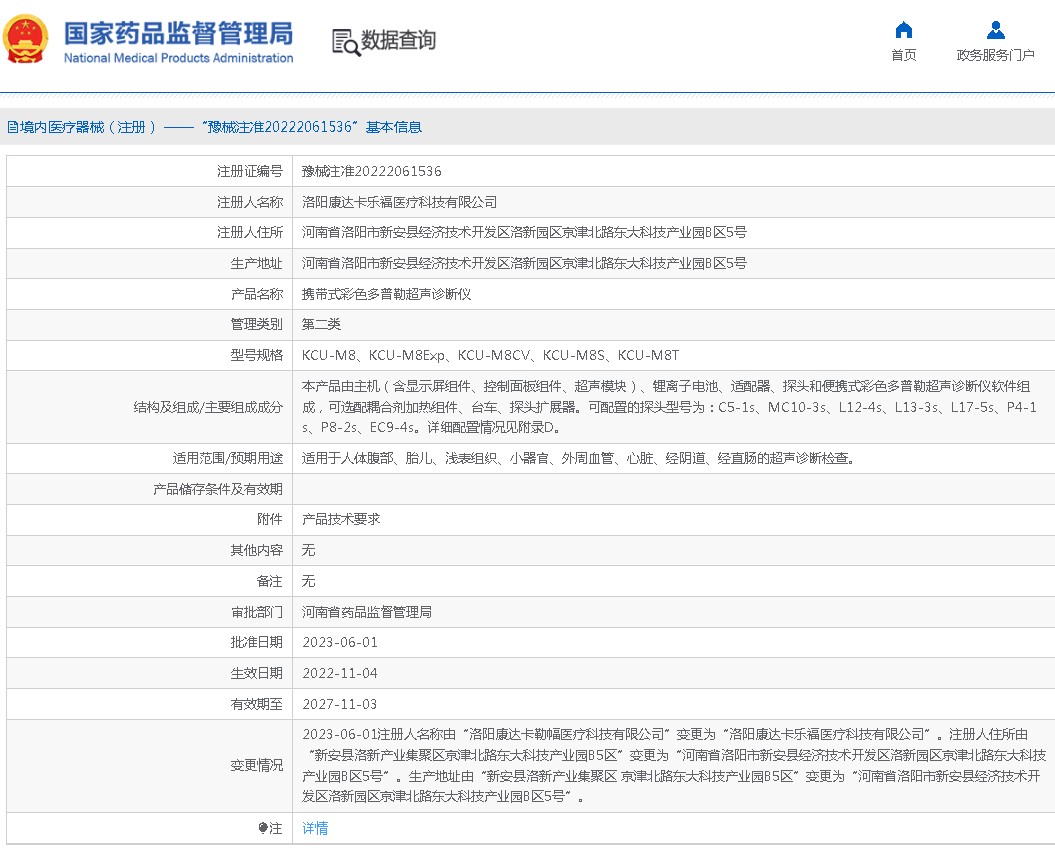This screenshot has height=854, width=1055.
Task: Click the small icon before 境内医疗器械 heading
Action: coord(12,127)
